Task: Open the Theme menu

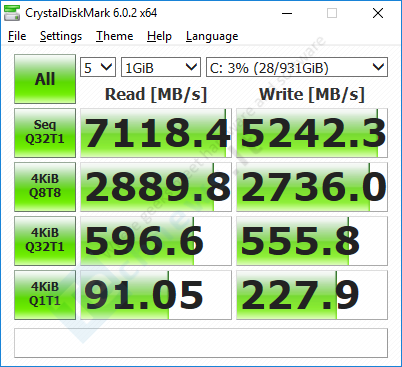Action: tap(114, 36)
